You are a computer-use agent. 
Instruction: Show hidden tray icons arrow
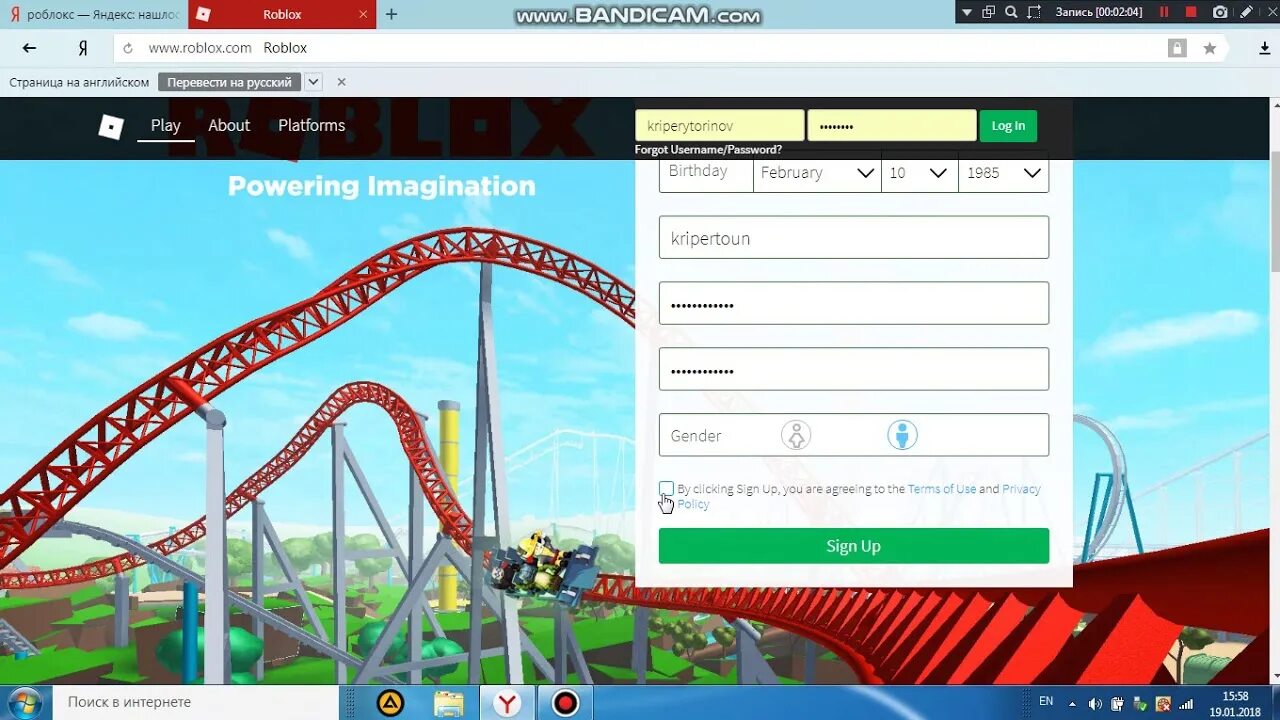pos(1072,704)
